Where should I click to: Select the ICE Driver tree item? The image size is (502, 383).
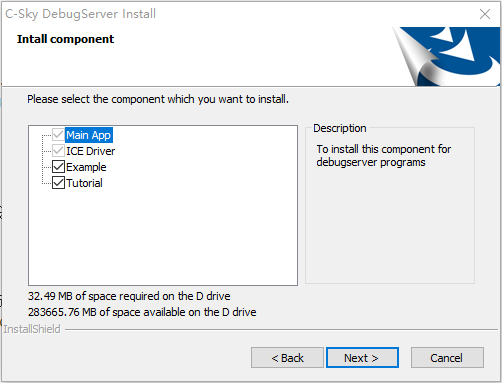[x=90, y=151]
